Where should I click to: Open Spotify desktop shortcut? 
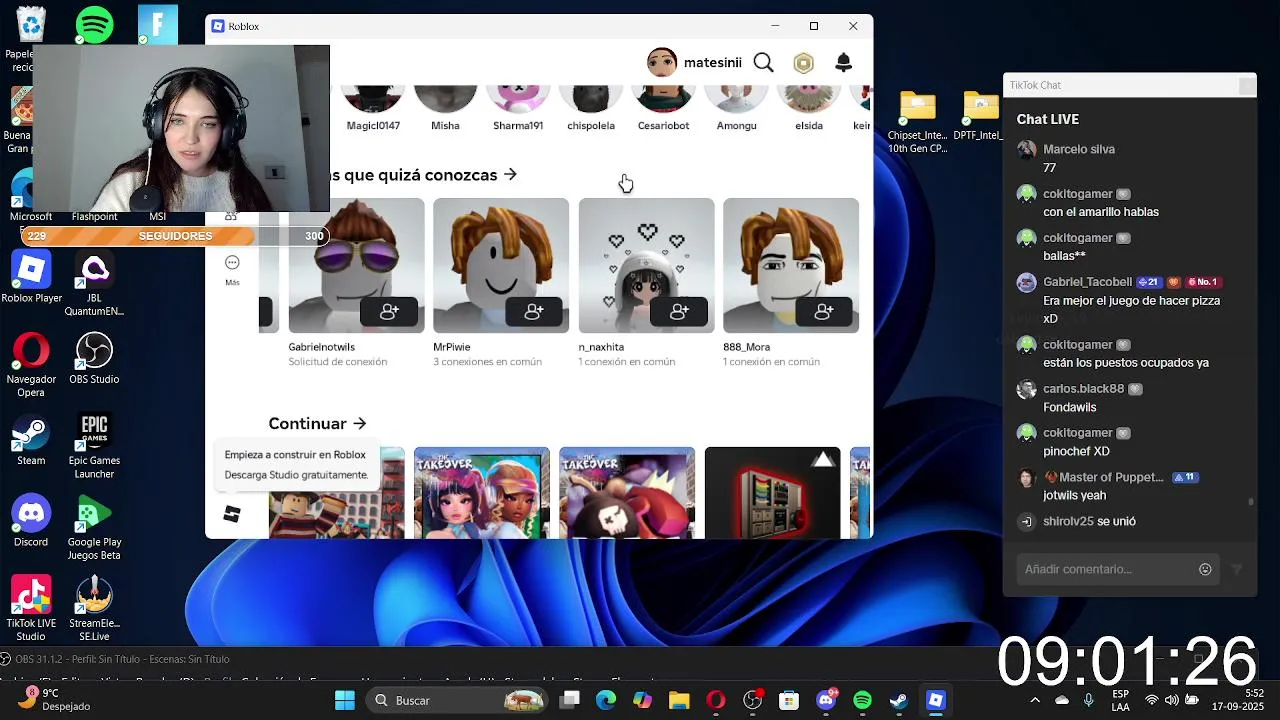94,24
